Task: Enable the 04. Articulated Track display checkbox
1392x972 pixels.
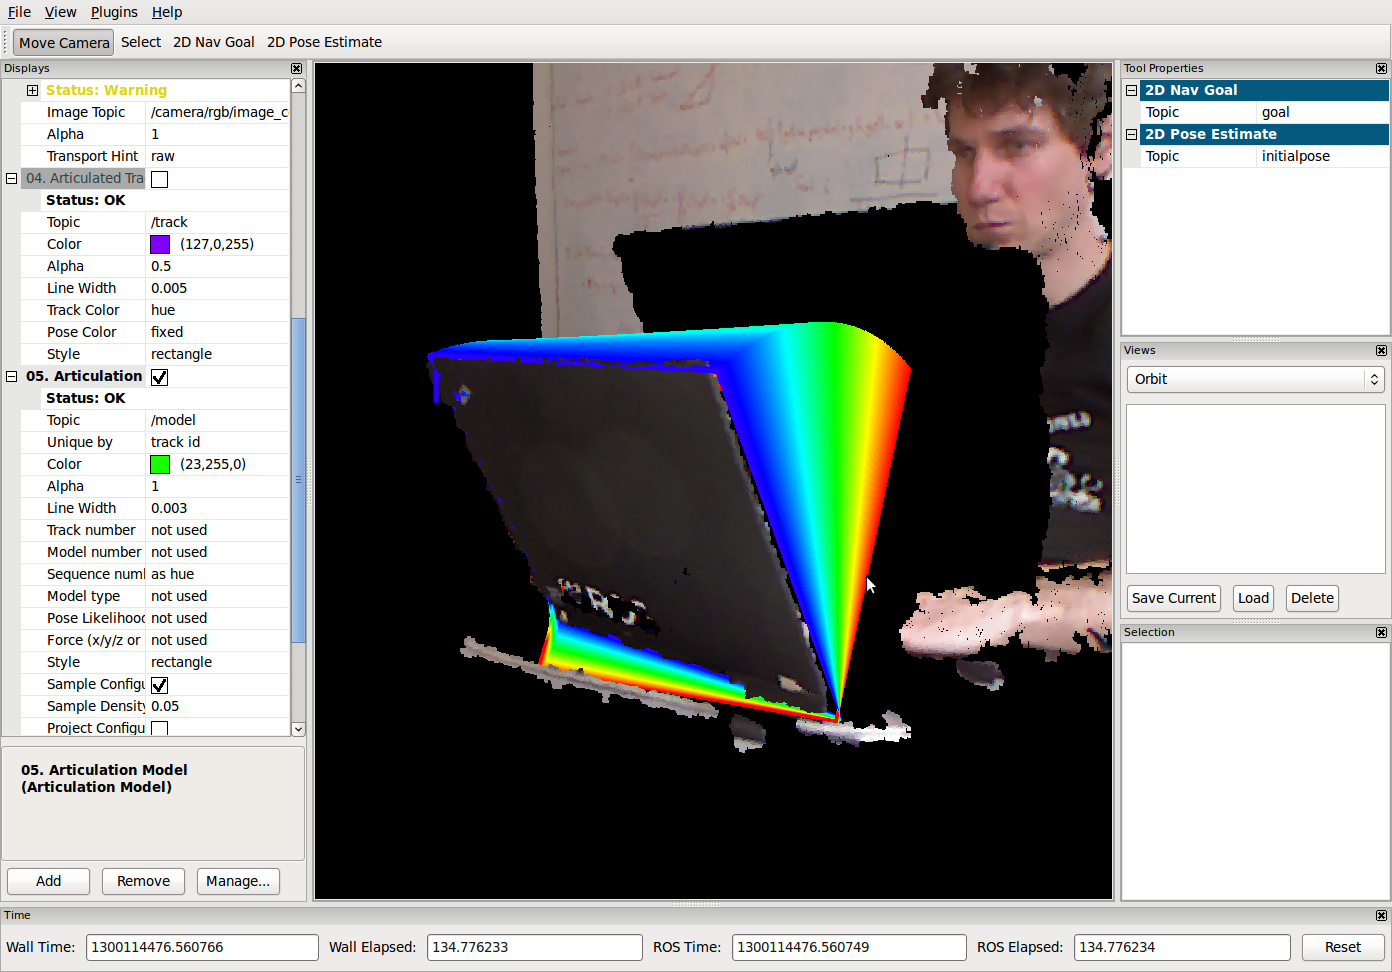Action: (x=160, y=179)
